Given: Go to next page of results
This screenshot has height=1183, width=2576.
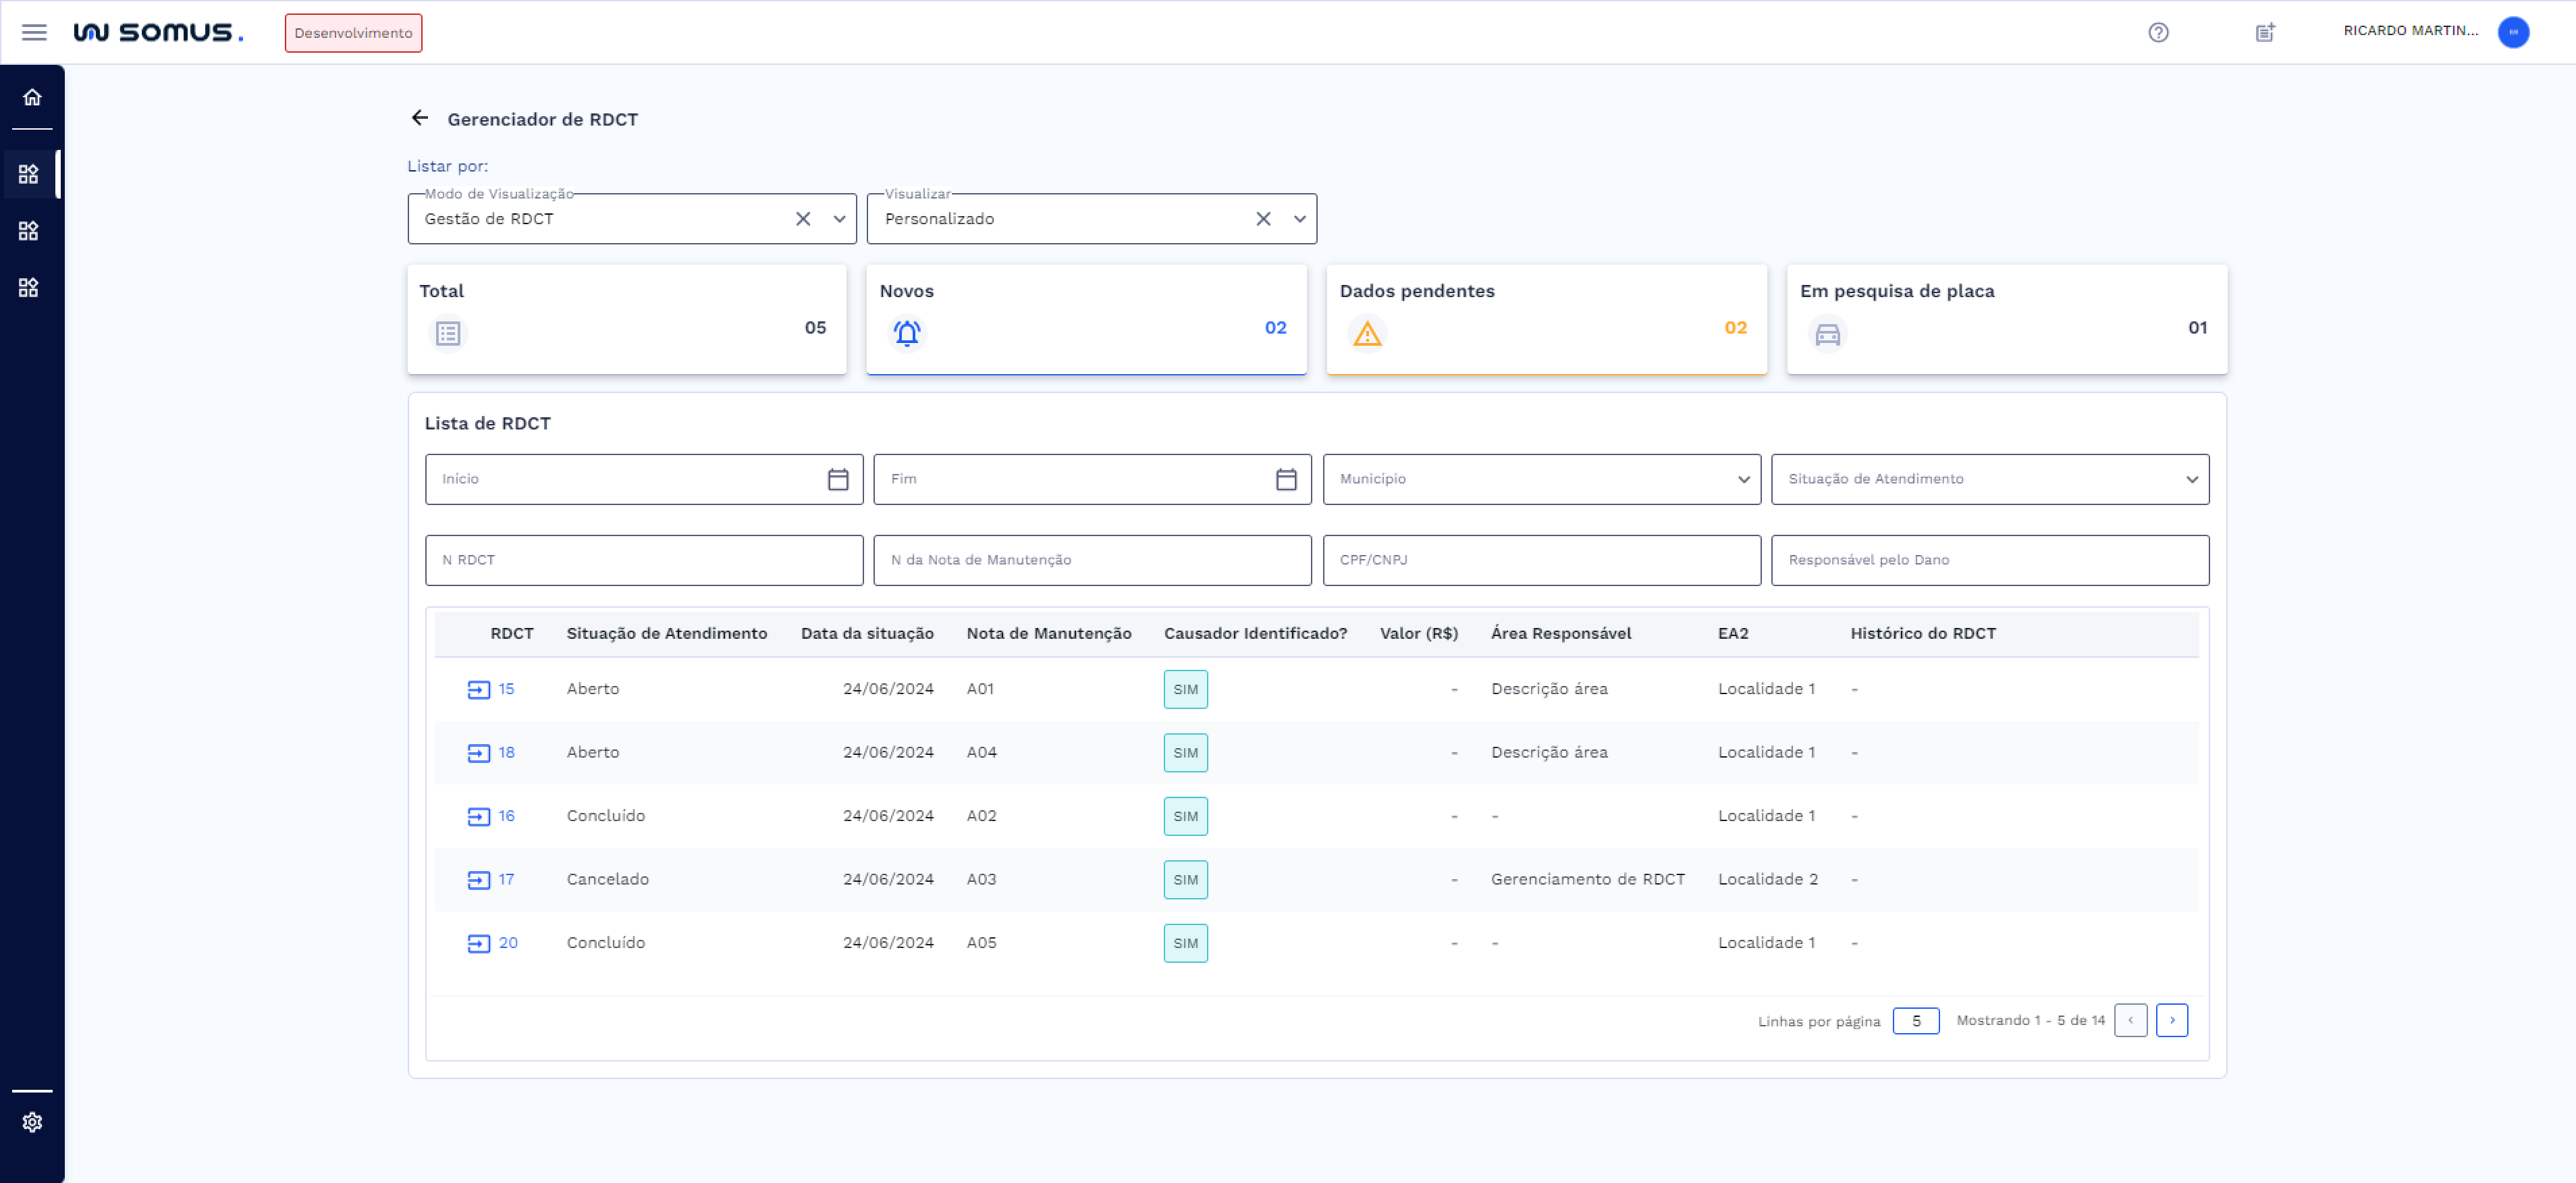Looking at the screenshot, I should pos(2171,1020).
